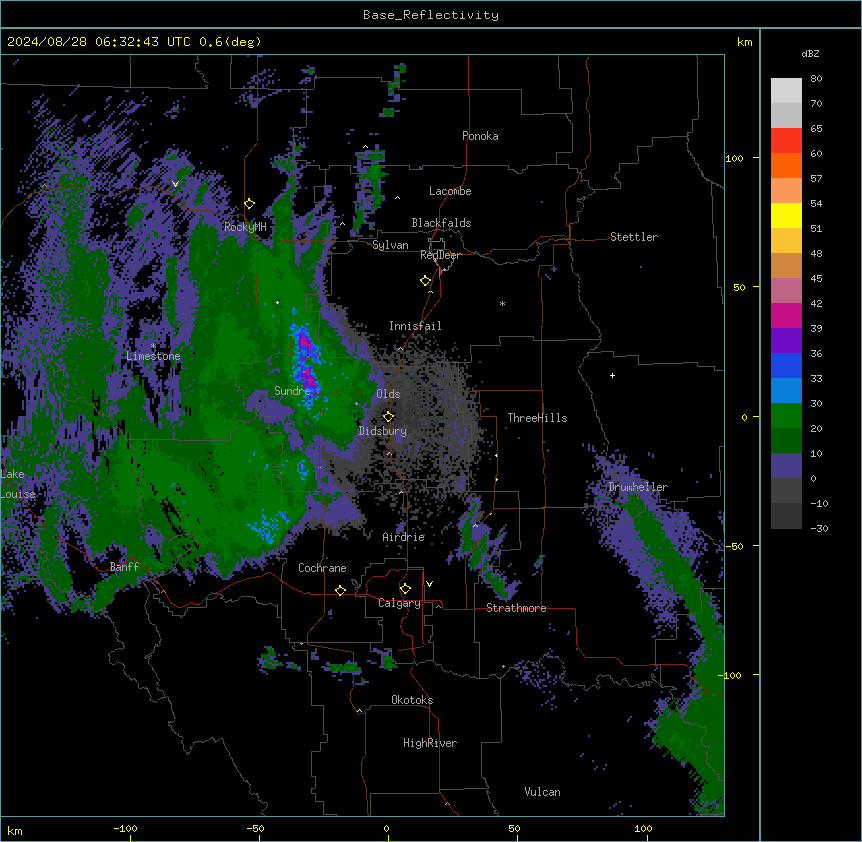The height and width of the screenshot is (842, 862).
Task: Click the magenta storm core north of Sundre
Action: click(303, 344)
